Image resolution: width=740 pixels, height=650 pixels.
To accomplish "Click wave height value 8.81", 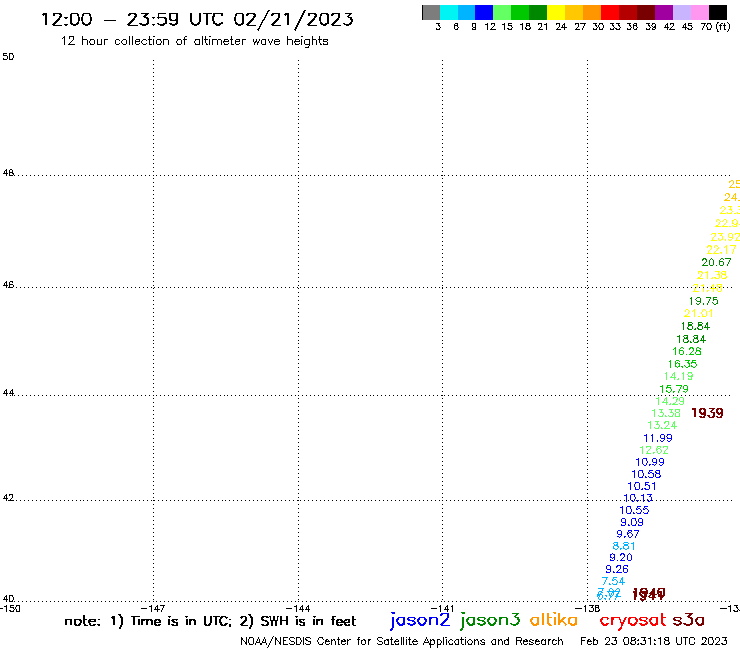I will coord(623,546).
